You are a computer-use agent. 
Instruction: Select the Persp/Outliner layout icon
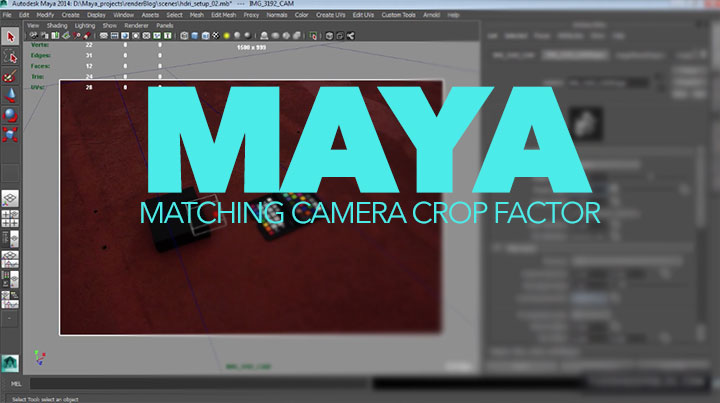10,239
